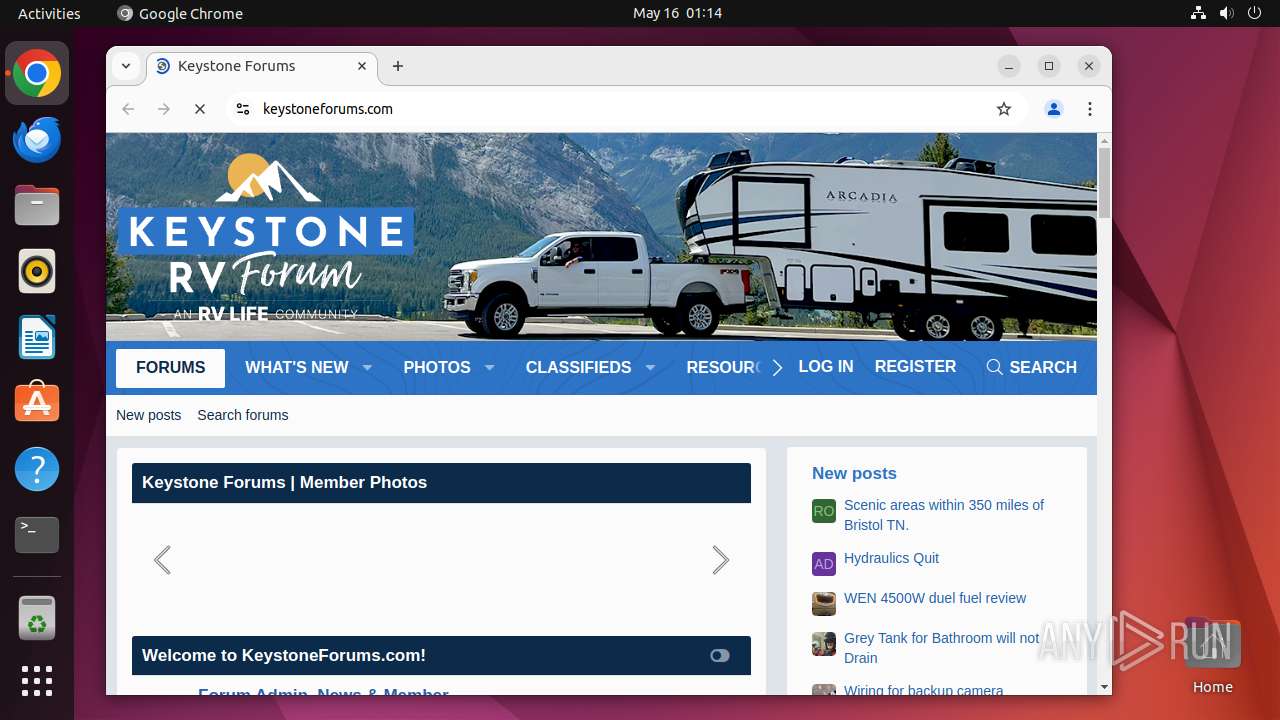Viewport: 1280px width, 720px height.
Task: Open the Files manager in the dock
Action: [37, 206]
